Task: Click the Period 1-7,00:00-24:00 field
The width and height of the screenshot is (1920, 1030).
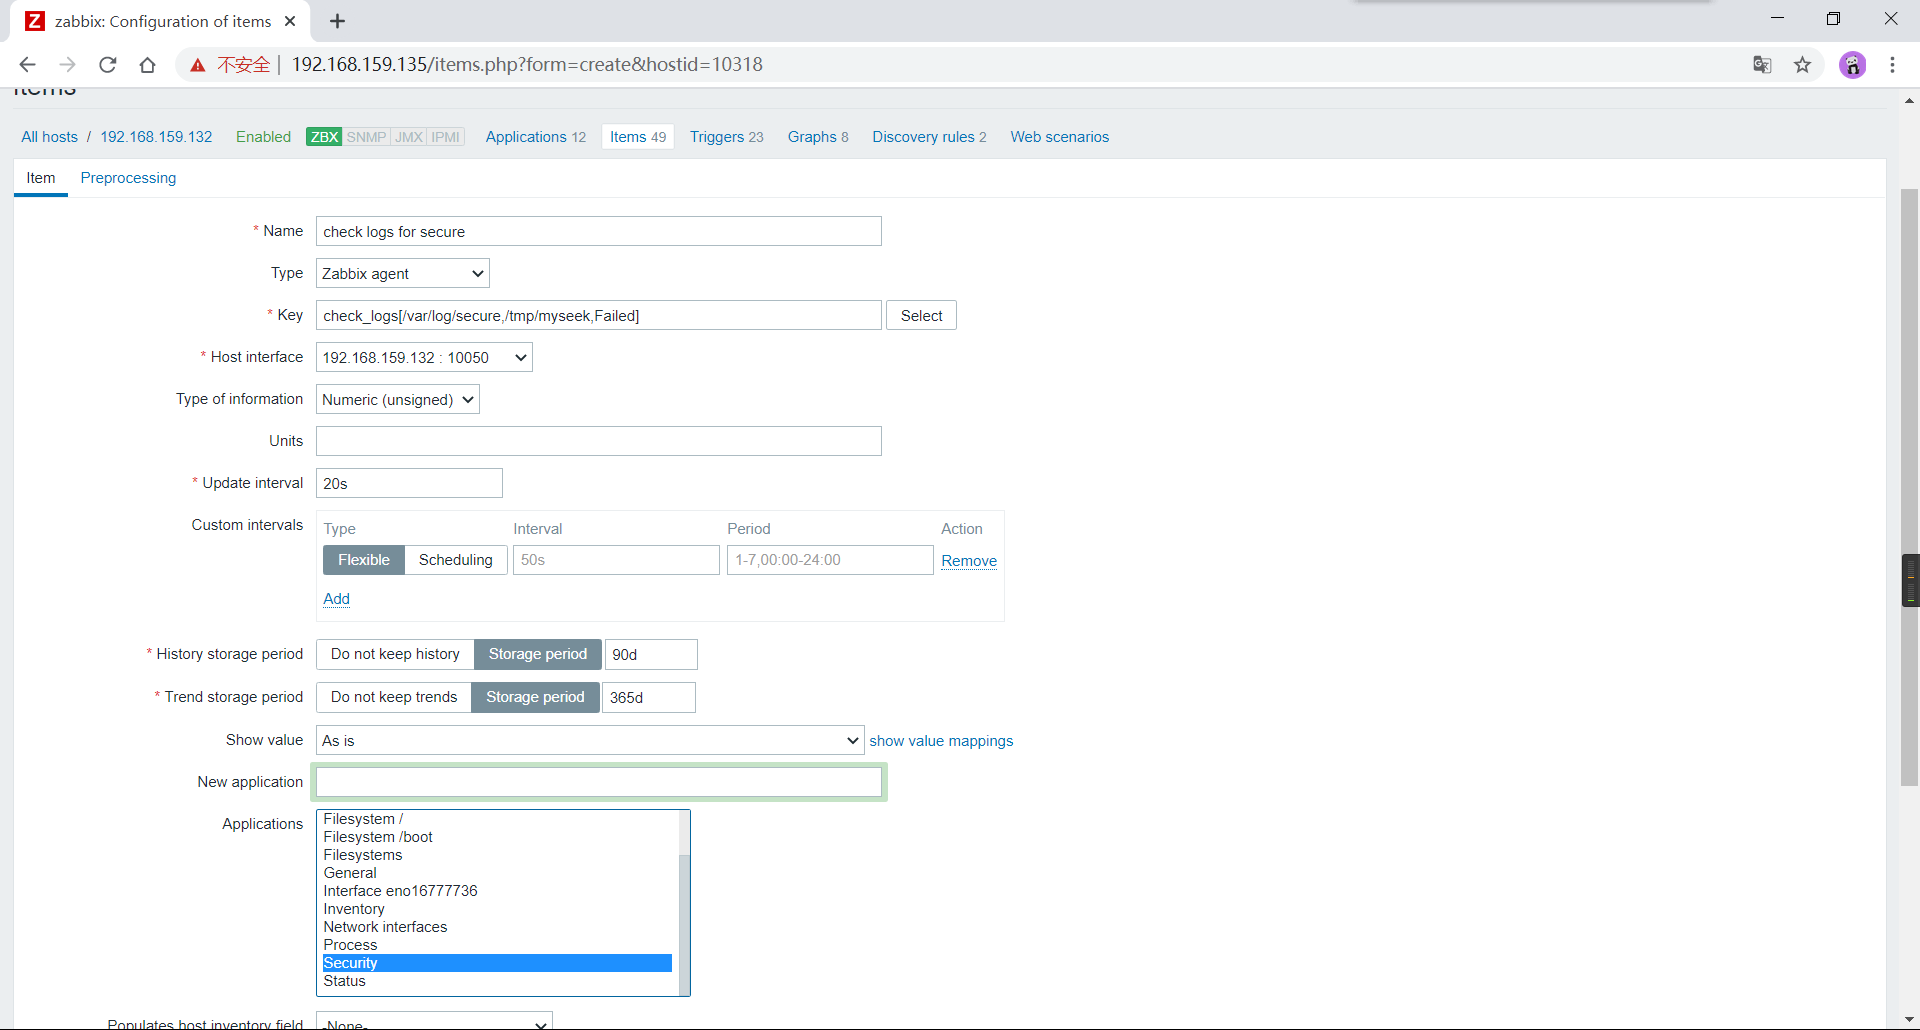Action: [x=830, y=560]
